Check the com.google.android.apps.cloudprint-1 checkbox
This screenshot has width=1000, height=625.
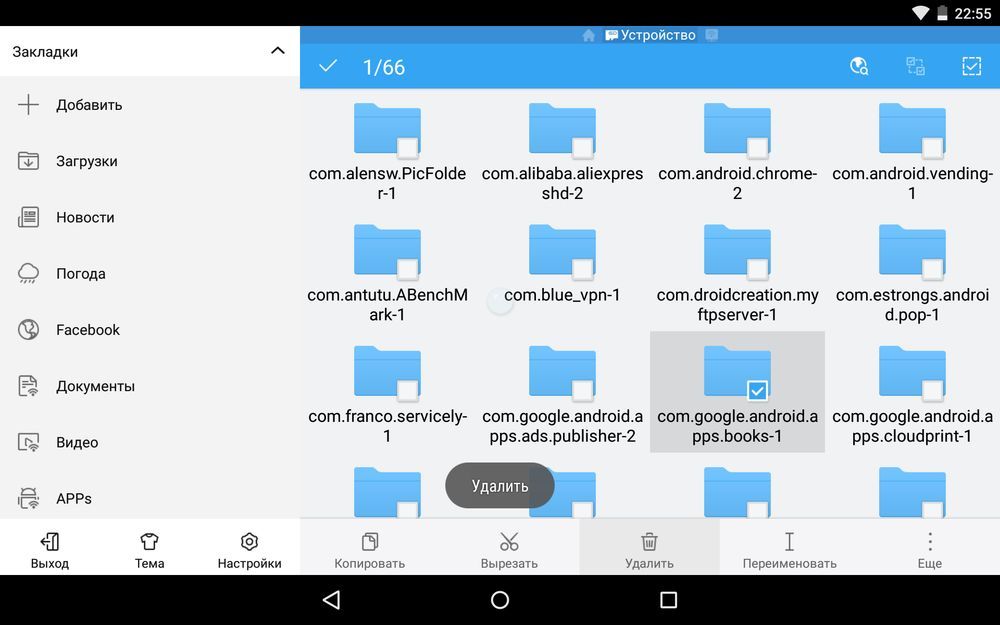tap(932, 390)
